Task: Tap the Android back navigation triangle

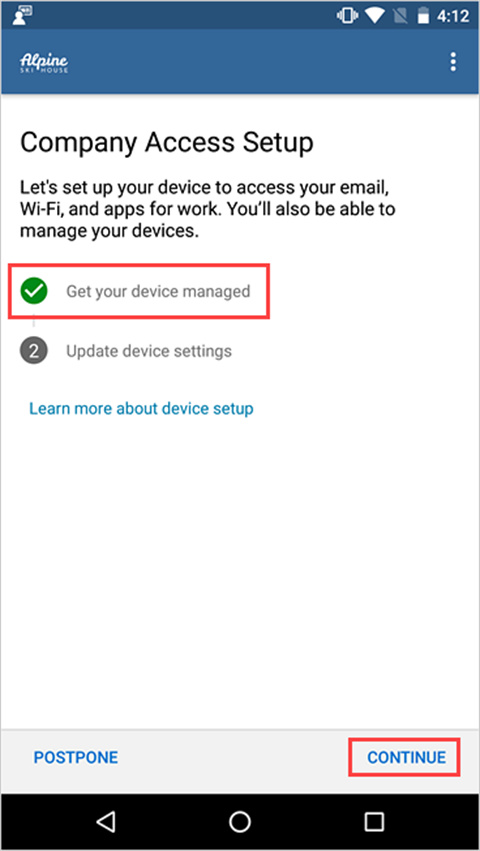Action: click(x=105, y=822)
